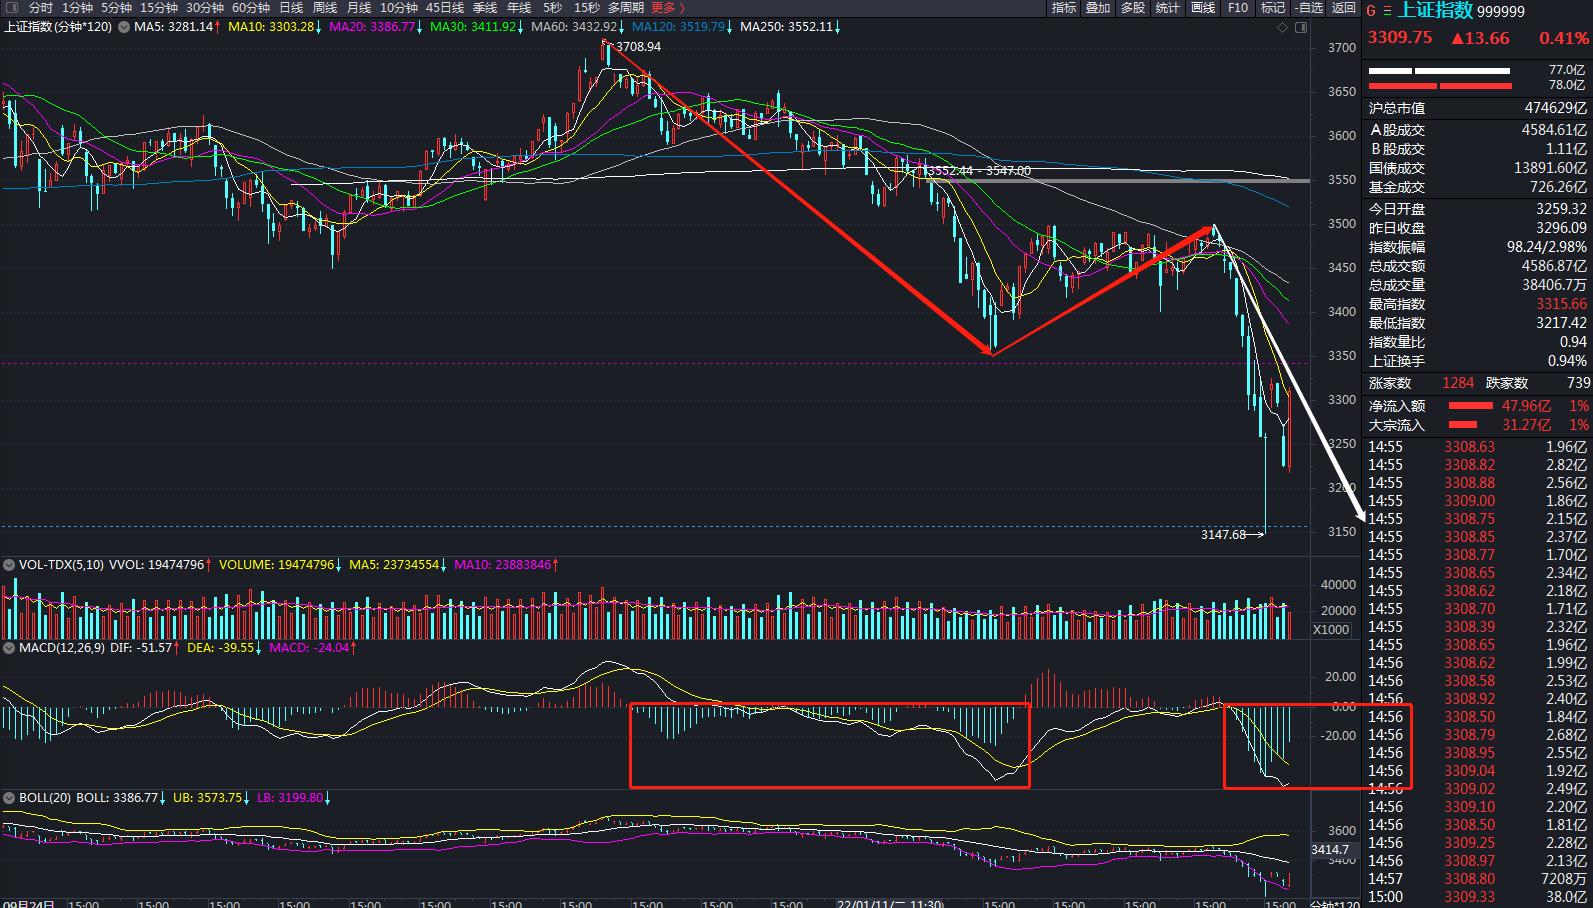Click the 15:00 last trade row
1593x908 pixels.
(1477, 897)
